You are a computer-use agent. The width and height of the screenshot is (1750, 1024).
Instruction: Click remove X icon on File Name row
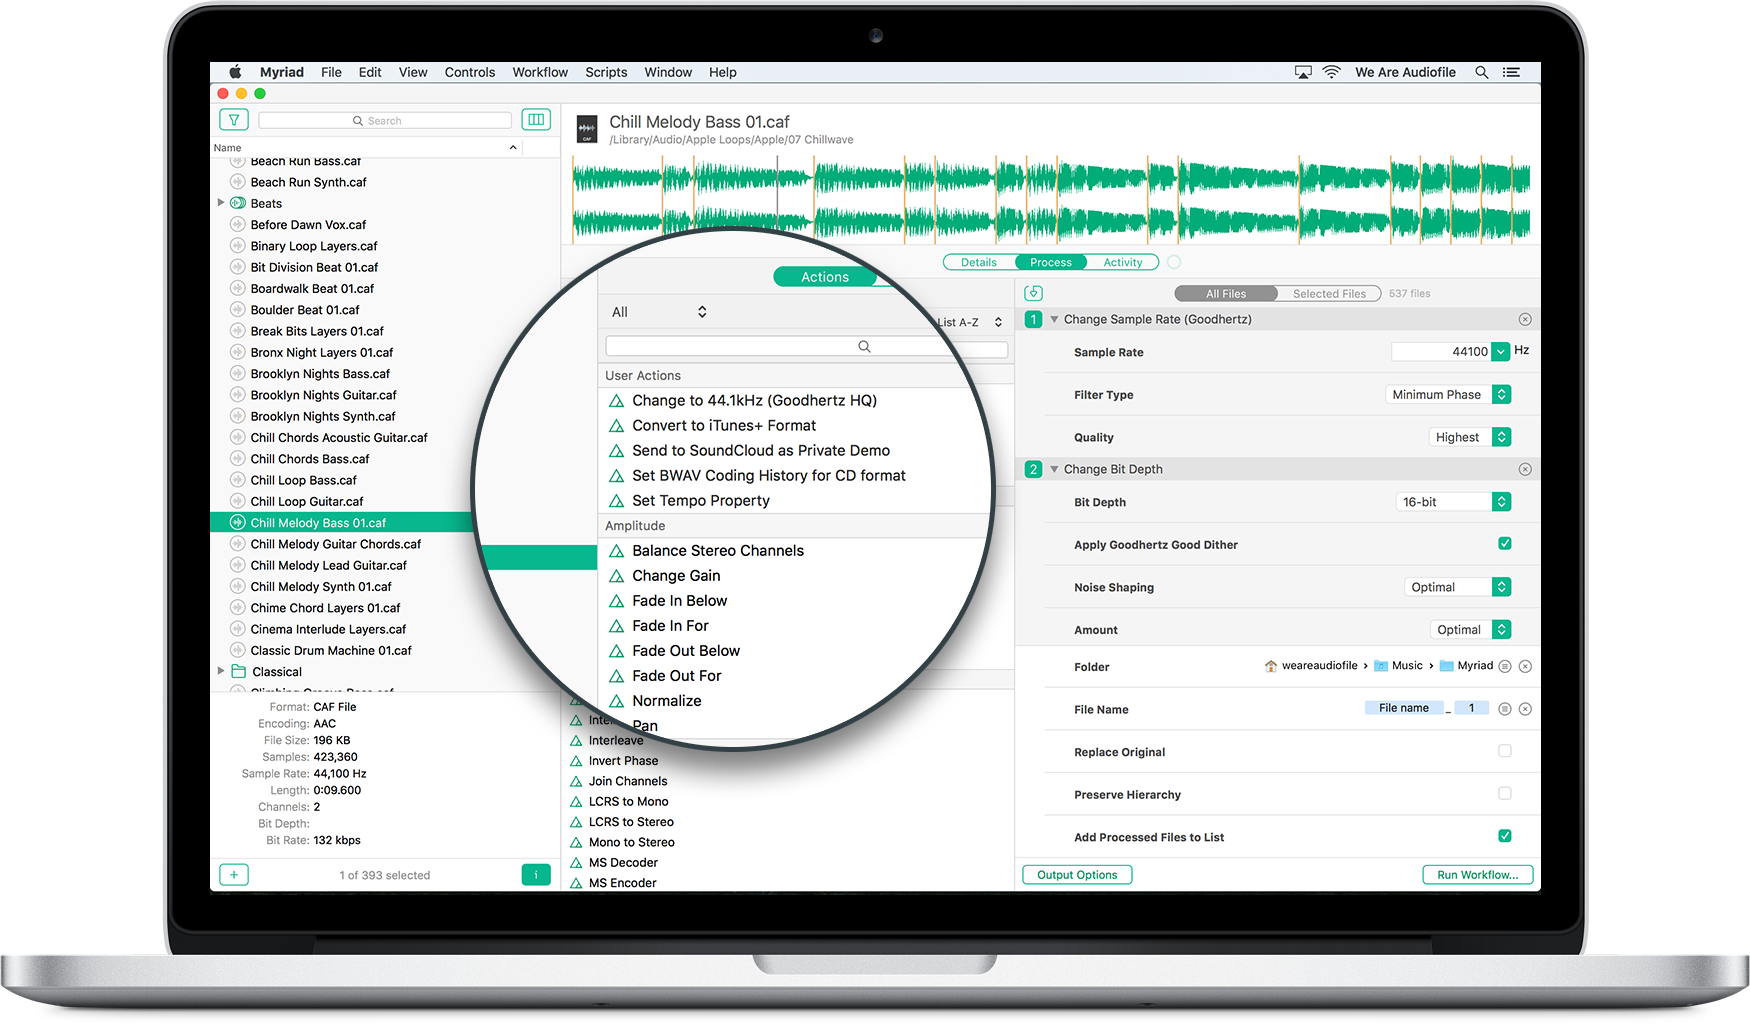[x=1525, y=709]
